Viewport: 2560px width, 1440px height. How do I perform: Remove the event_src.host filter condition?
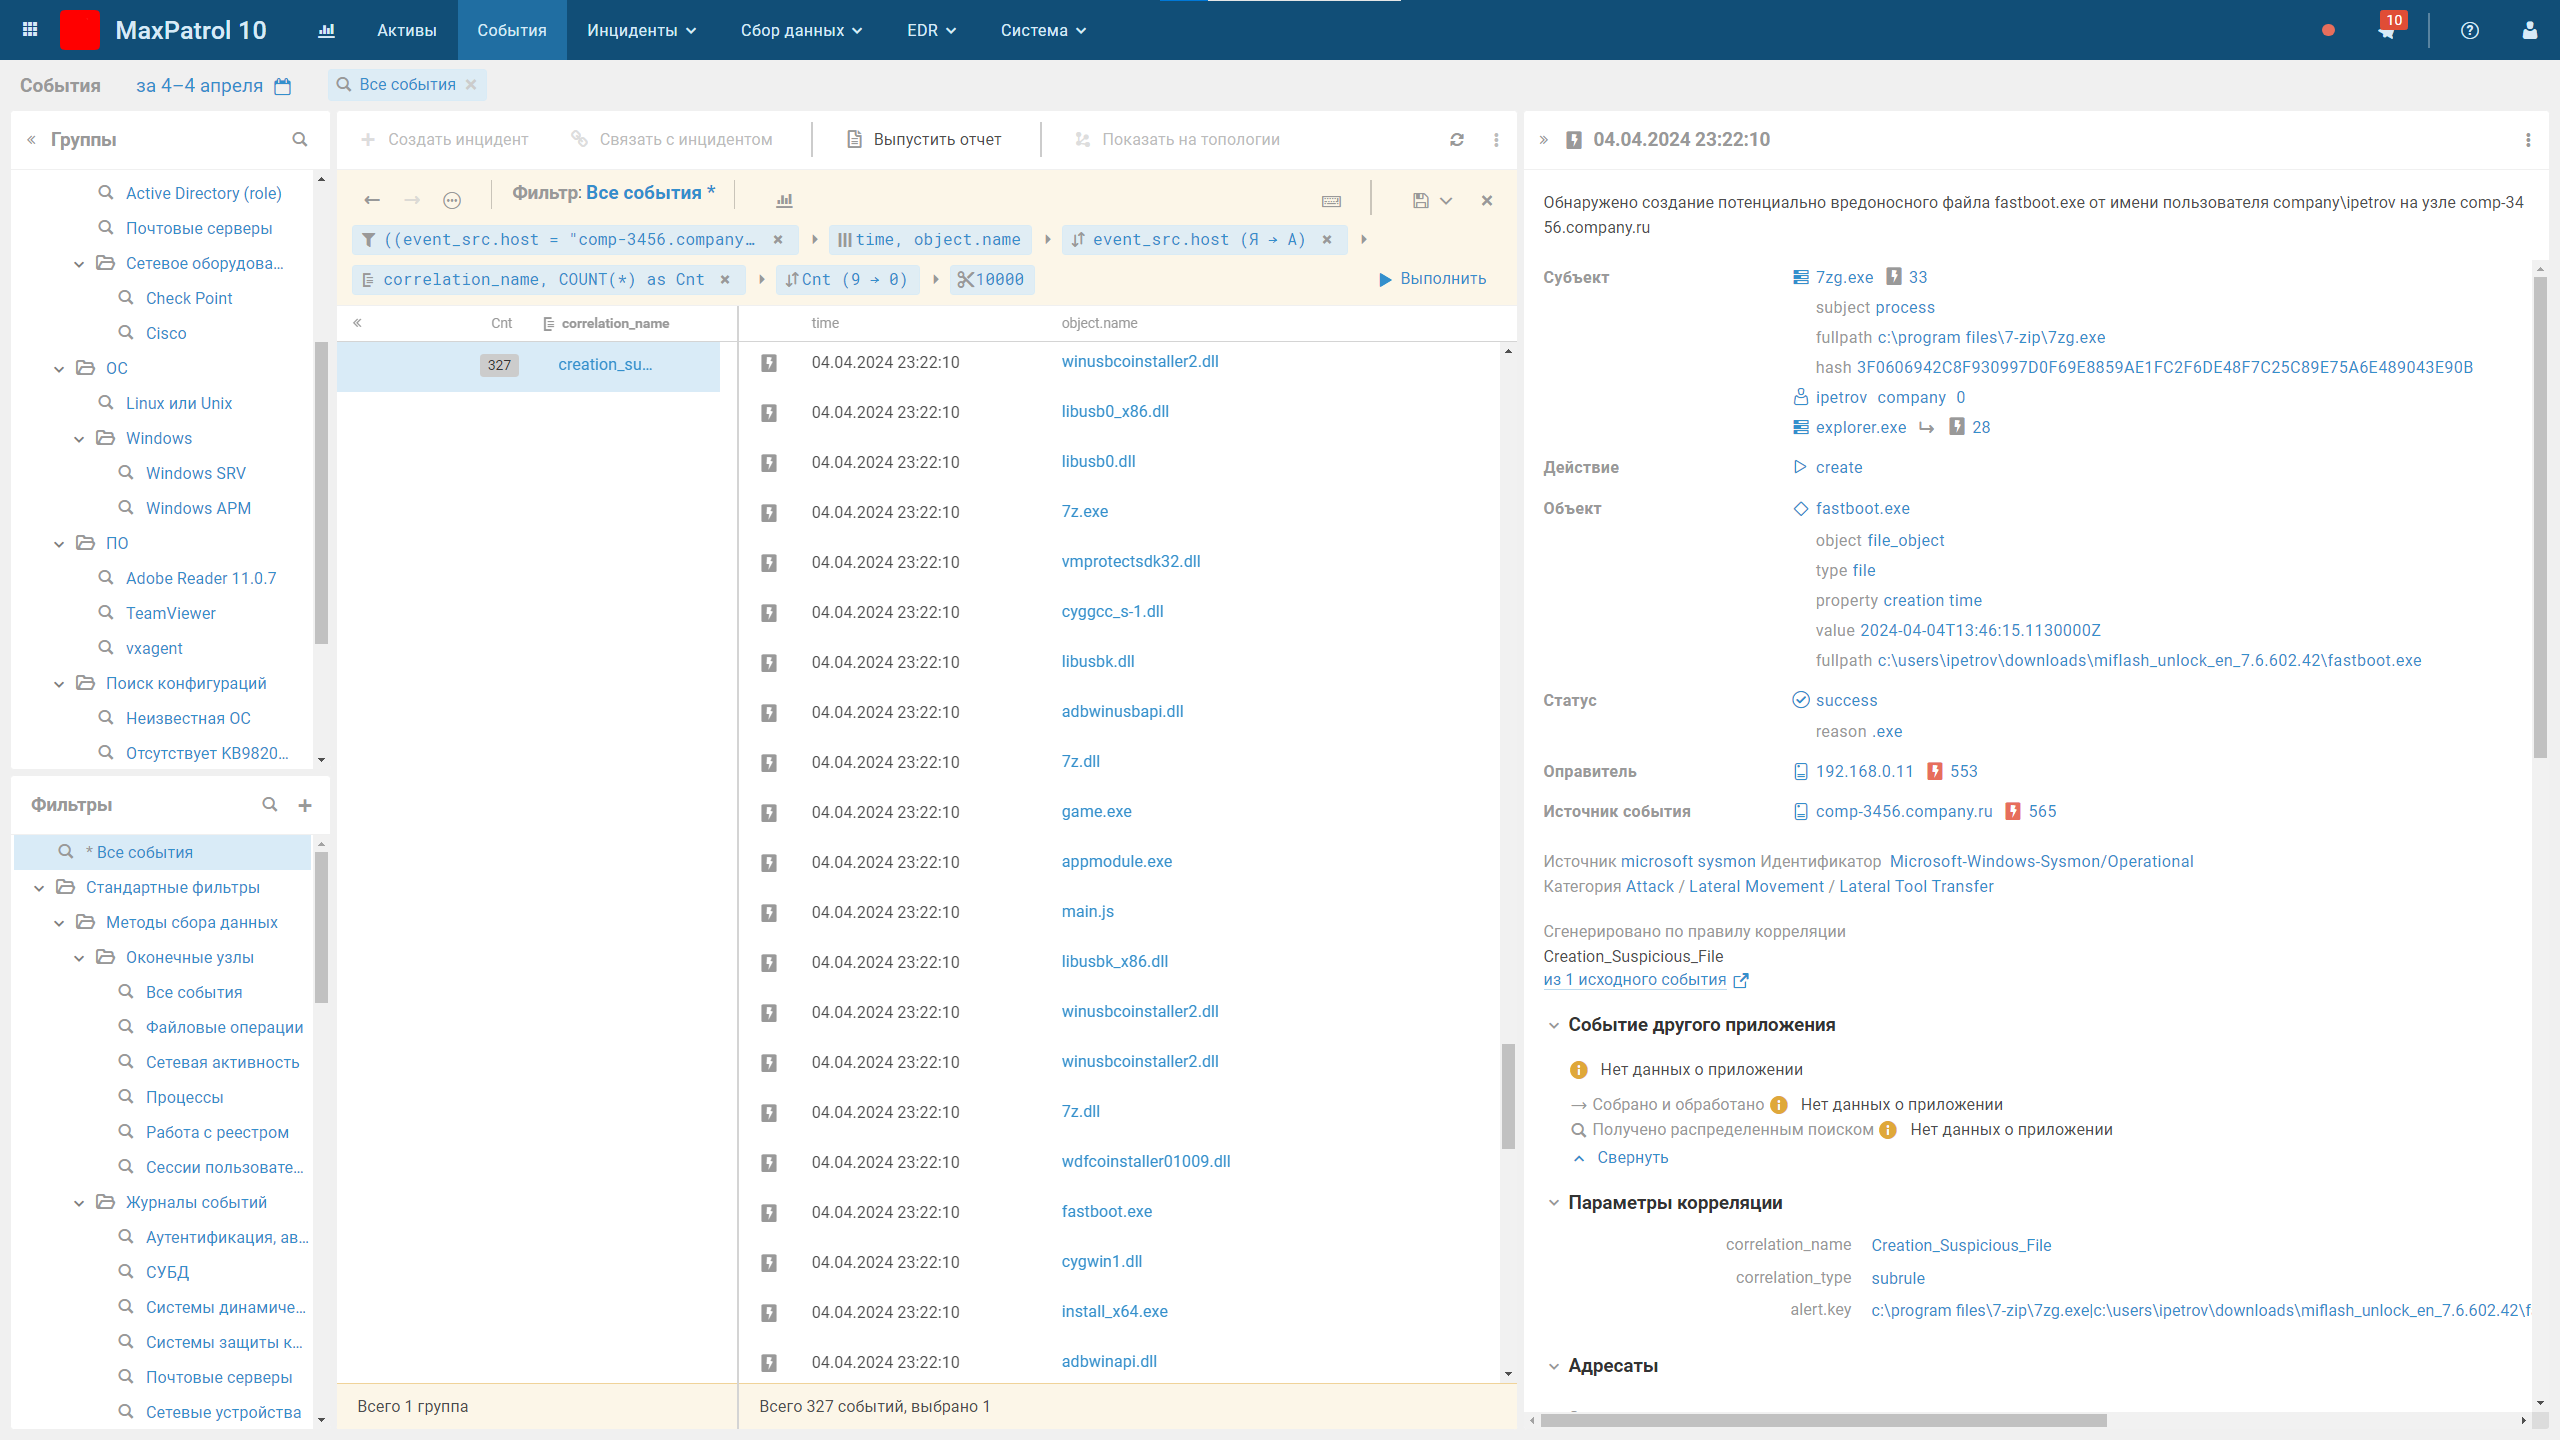[778, 240]
